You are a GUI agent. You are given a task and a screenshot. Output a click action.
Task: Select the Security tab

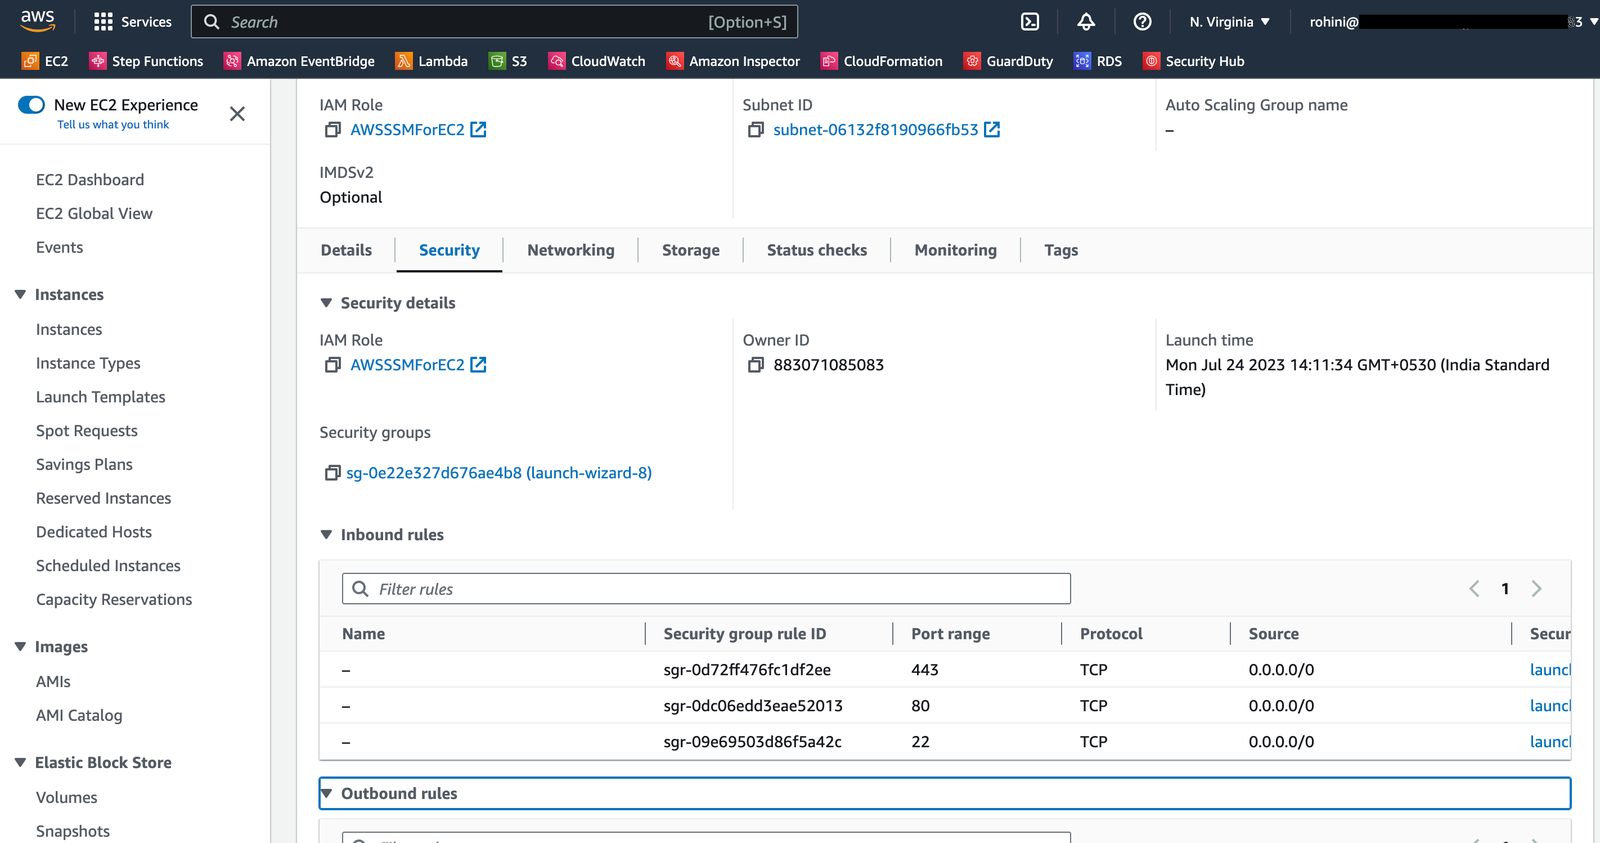pyautogui.click(x=449, y=250)
